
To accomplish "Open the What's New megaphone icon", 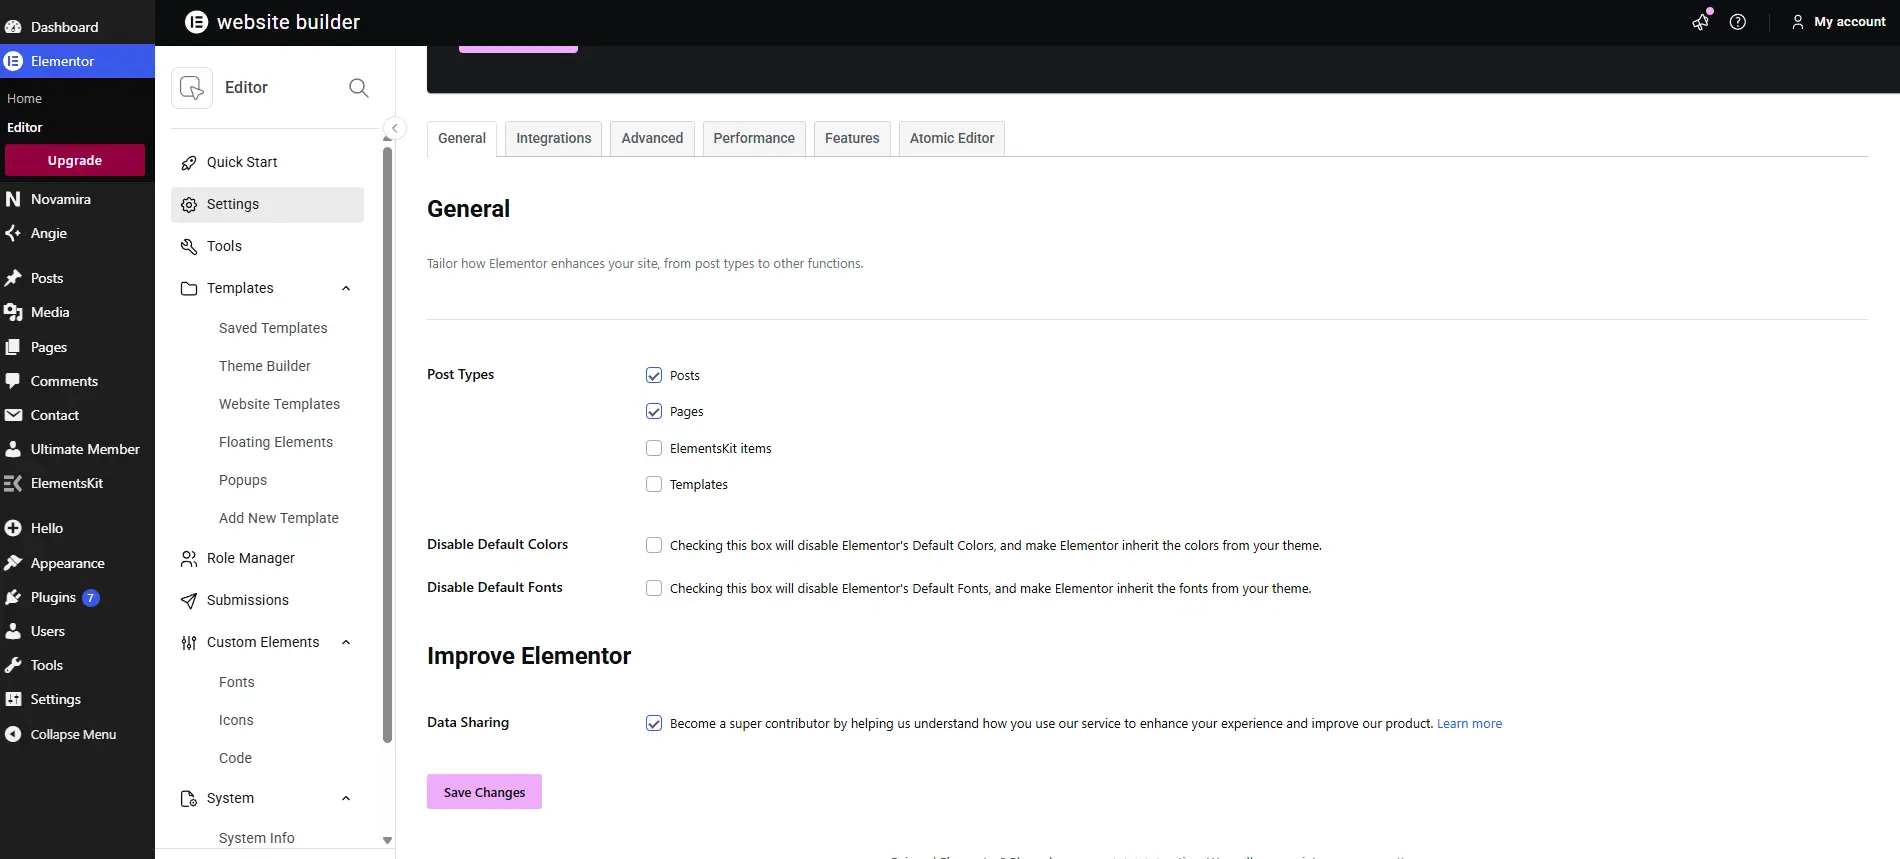I will click(x=1700, y=22).
